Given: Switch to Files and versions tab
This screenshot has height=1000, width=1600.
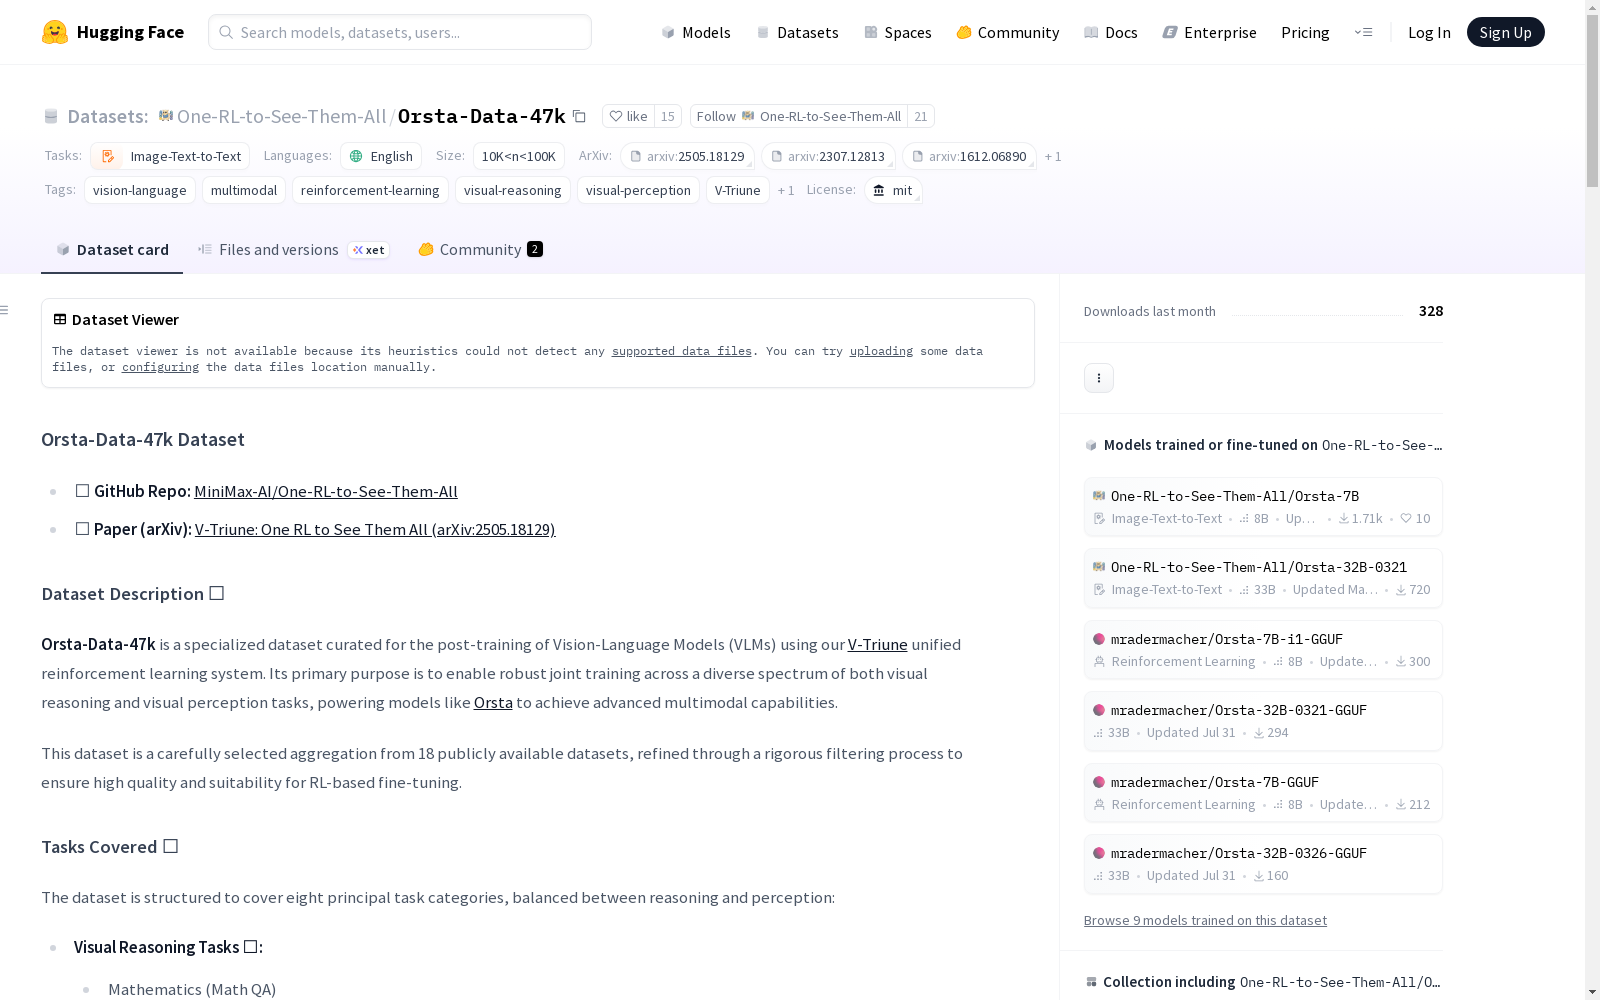Looking at the screenshot, I should tap(293, 250).
